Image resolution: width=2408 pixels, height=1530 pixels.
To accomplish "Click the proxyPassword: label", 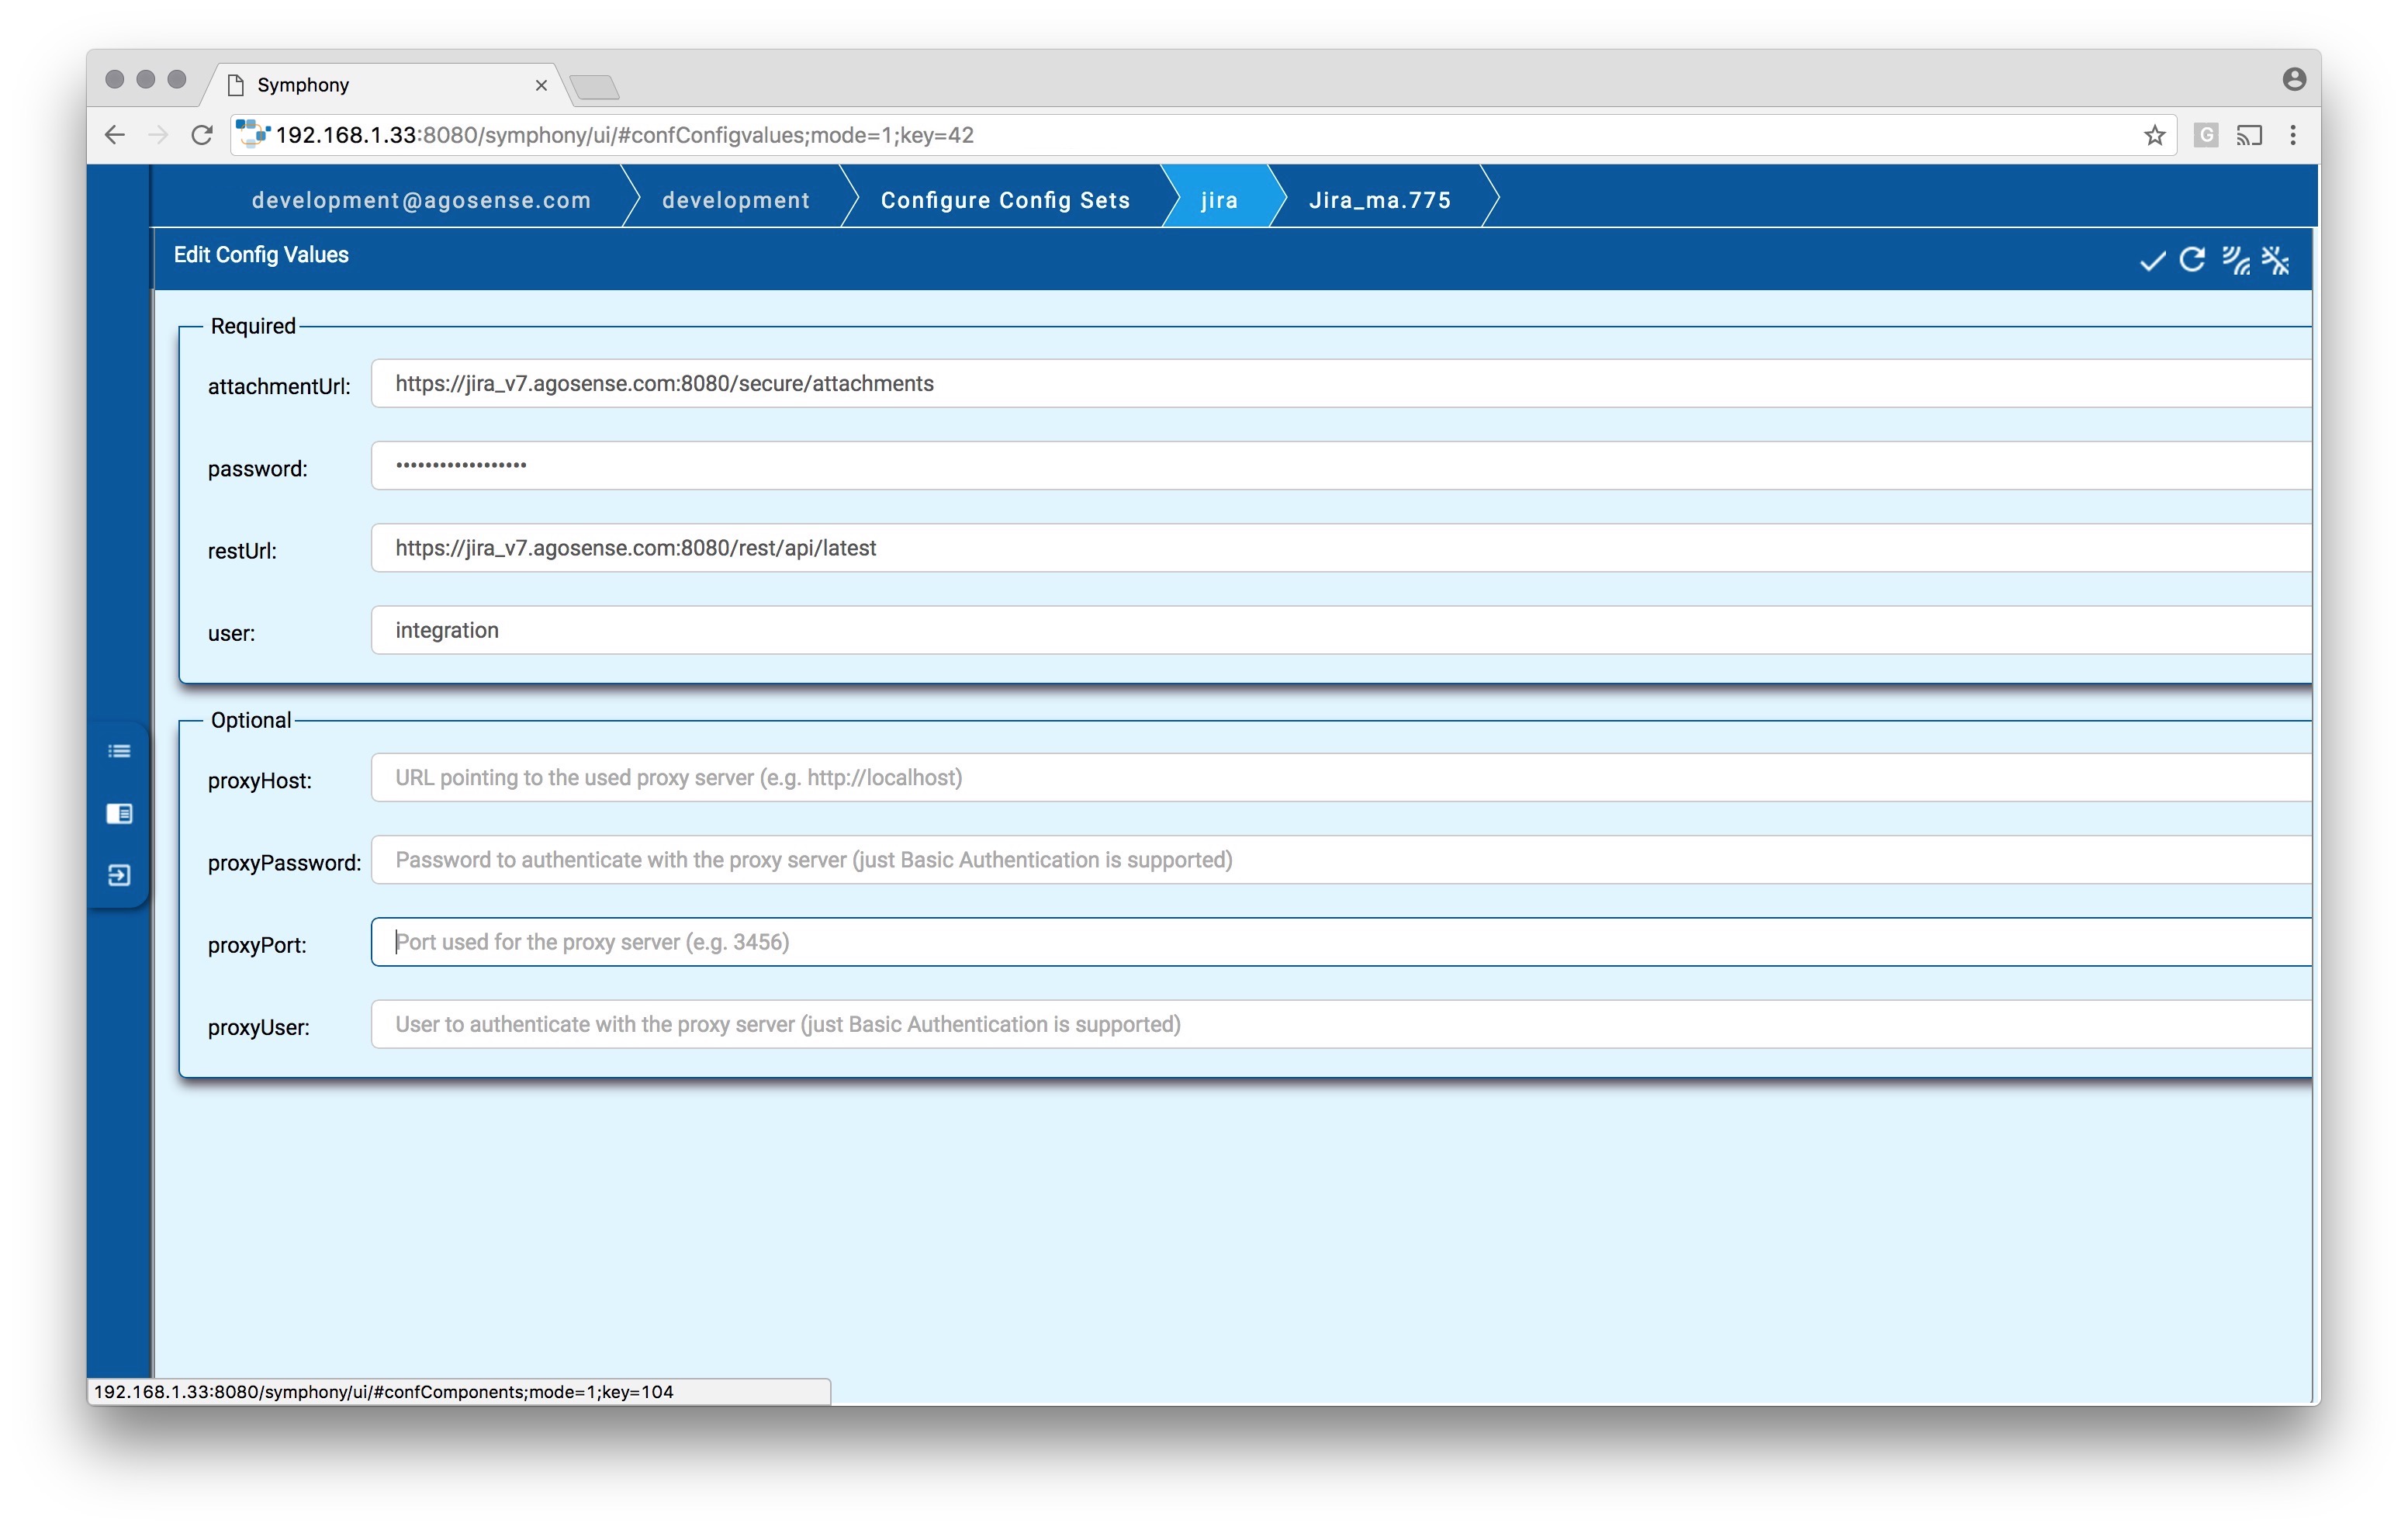I will (x=284, y=863).
